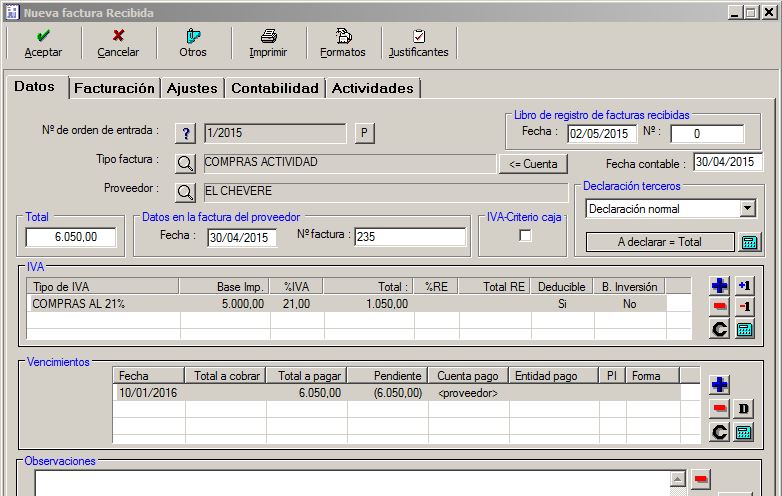
Task: Click the Nº factura field containing 235
Action: click(410, 237)
